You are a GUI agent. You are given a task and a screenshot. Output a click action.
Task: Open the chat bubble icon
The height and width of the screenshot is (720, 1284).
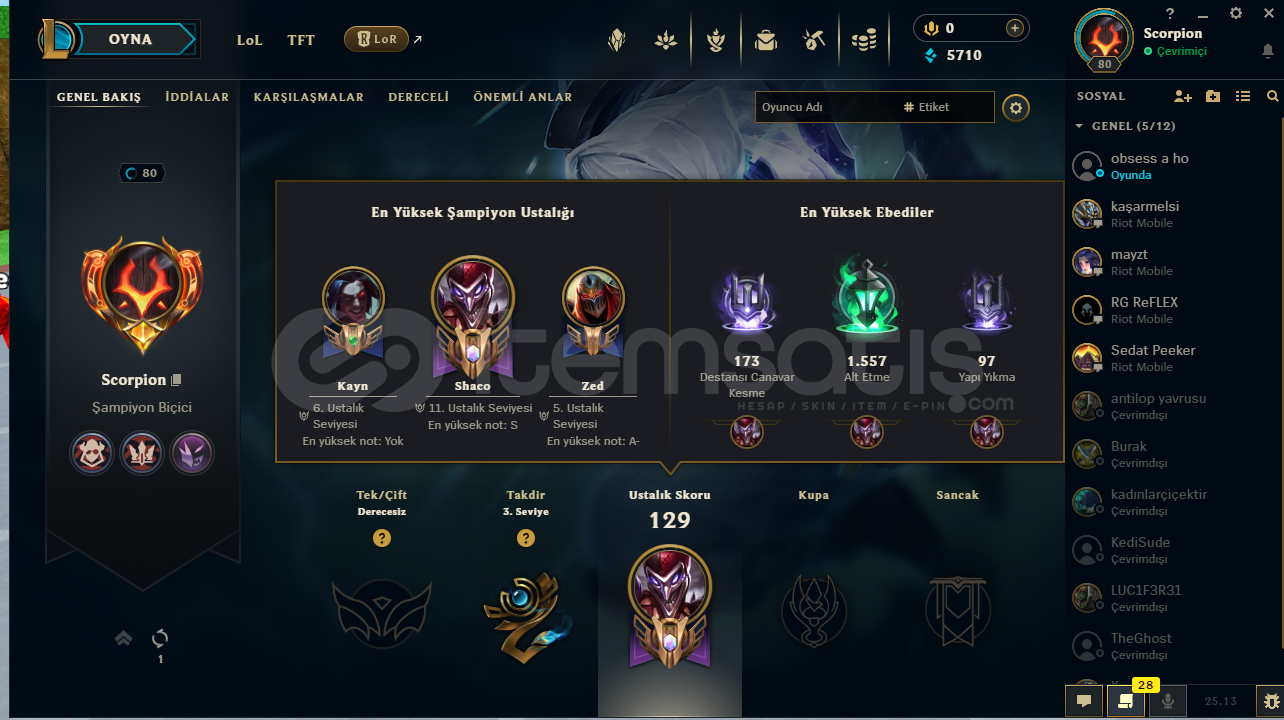(x=1083, y=702)
